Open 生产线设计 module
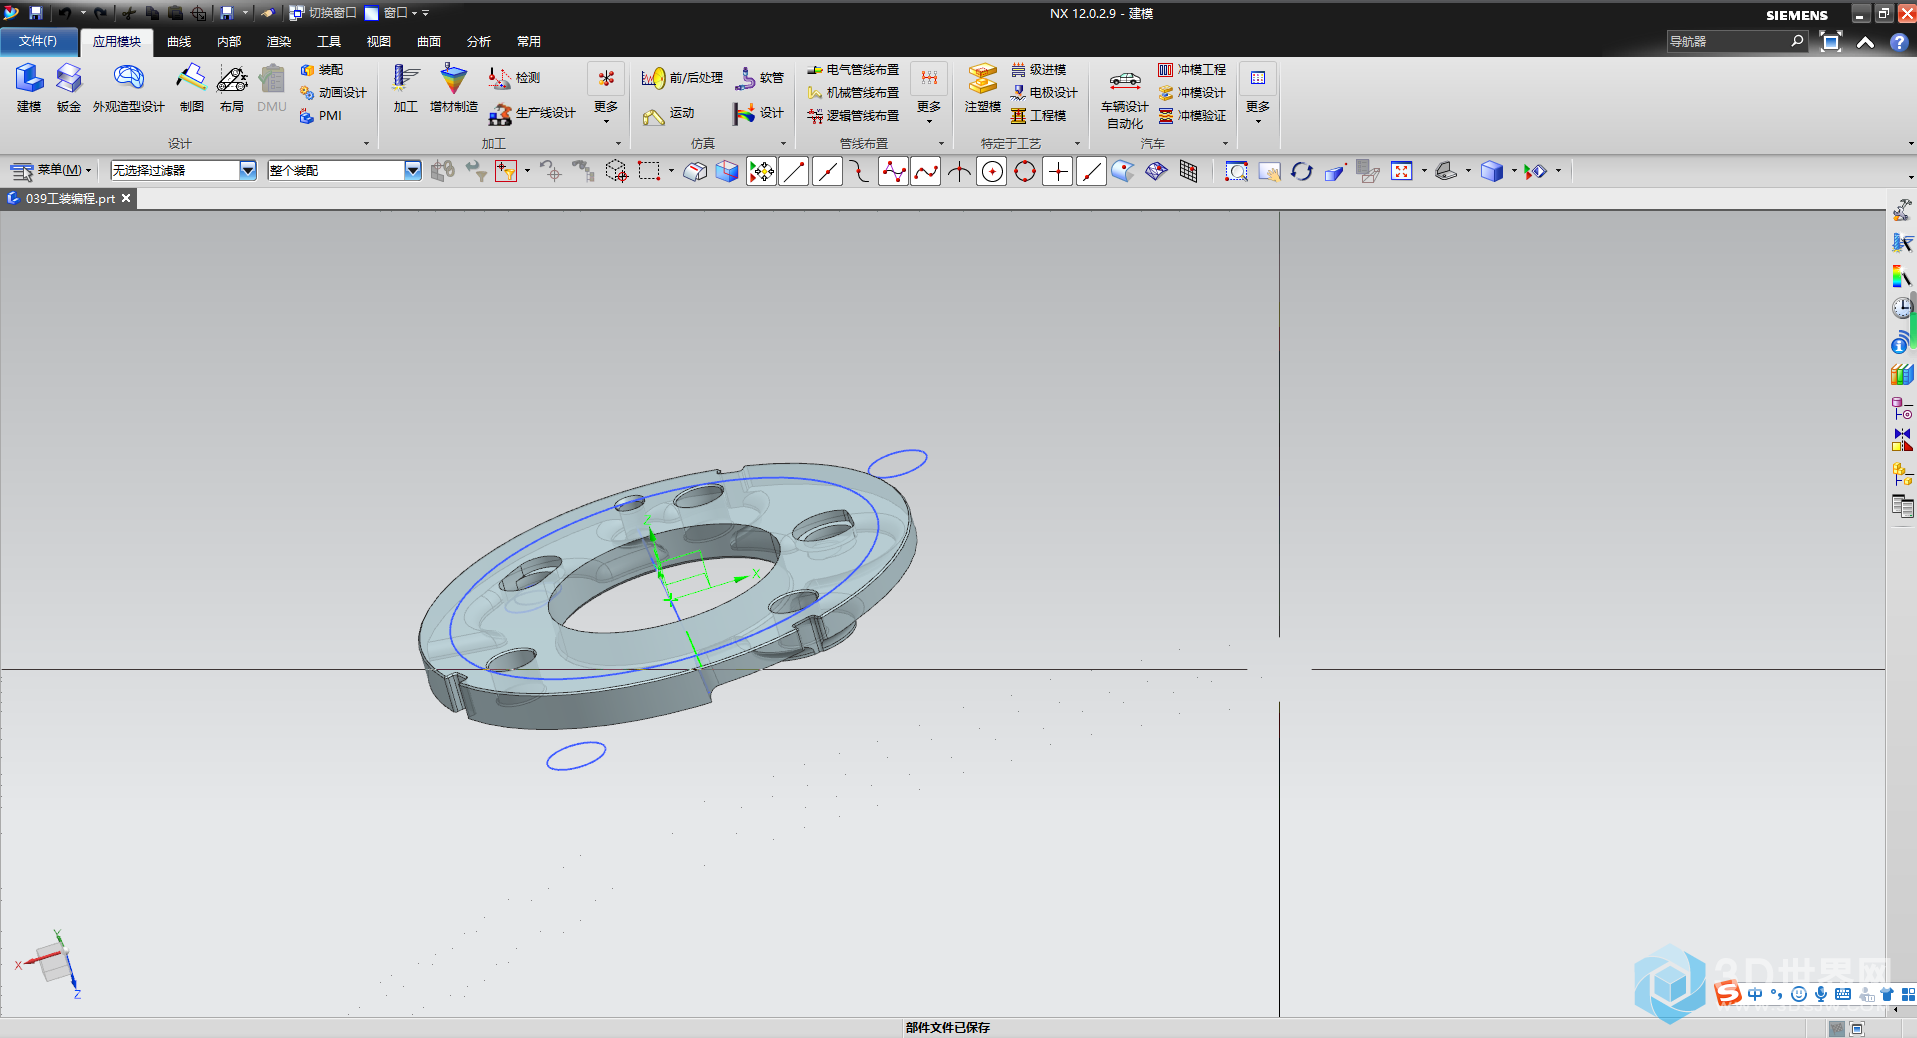 pyautogui.click(x=532, y=113)
